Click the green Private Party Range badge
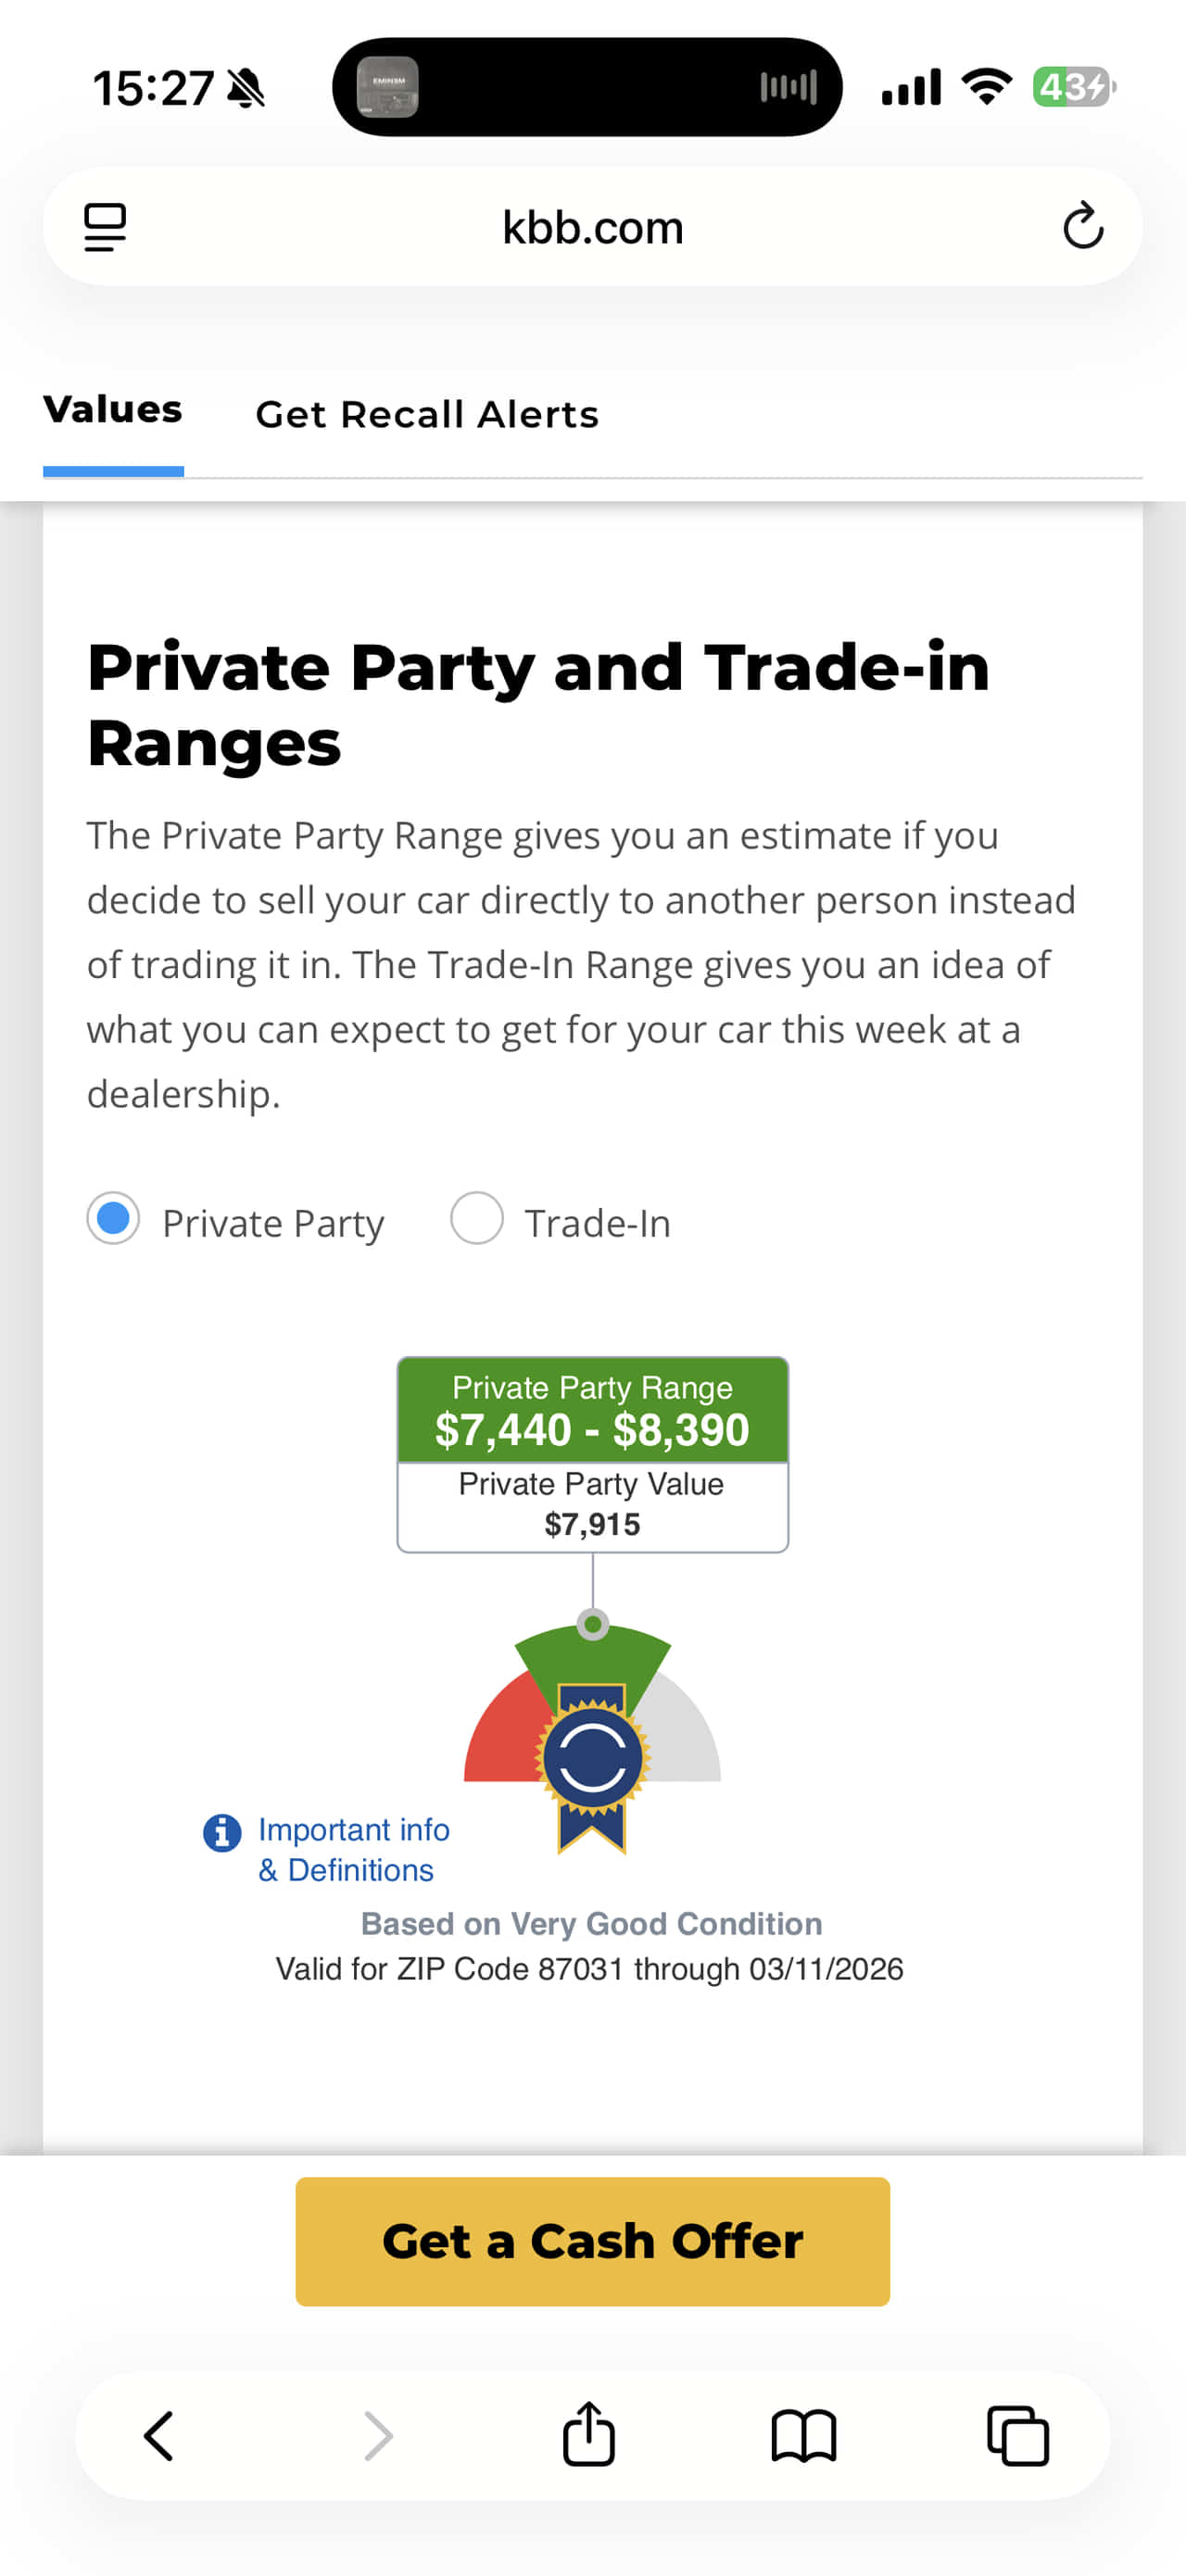The image size is (1186, 2576). (x=592, y=1410)
